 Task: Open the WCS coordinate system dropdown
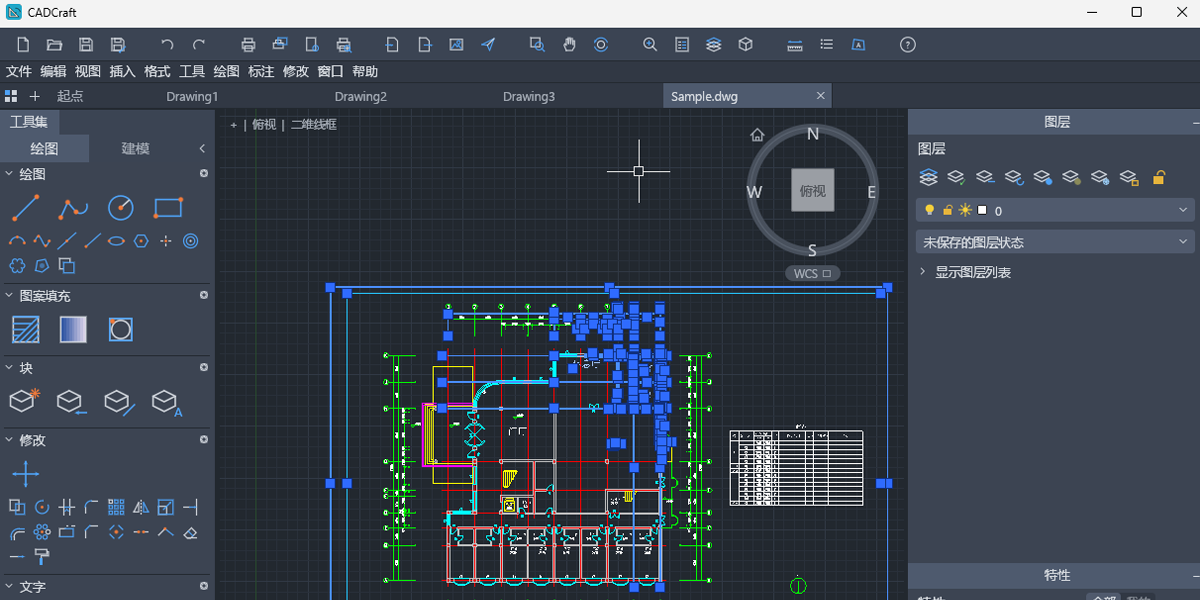pos(812,273)
